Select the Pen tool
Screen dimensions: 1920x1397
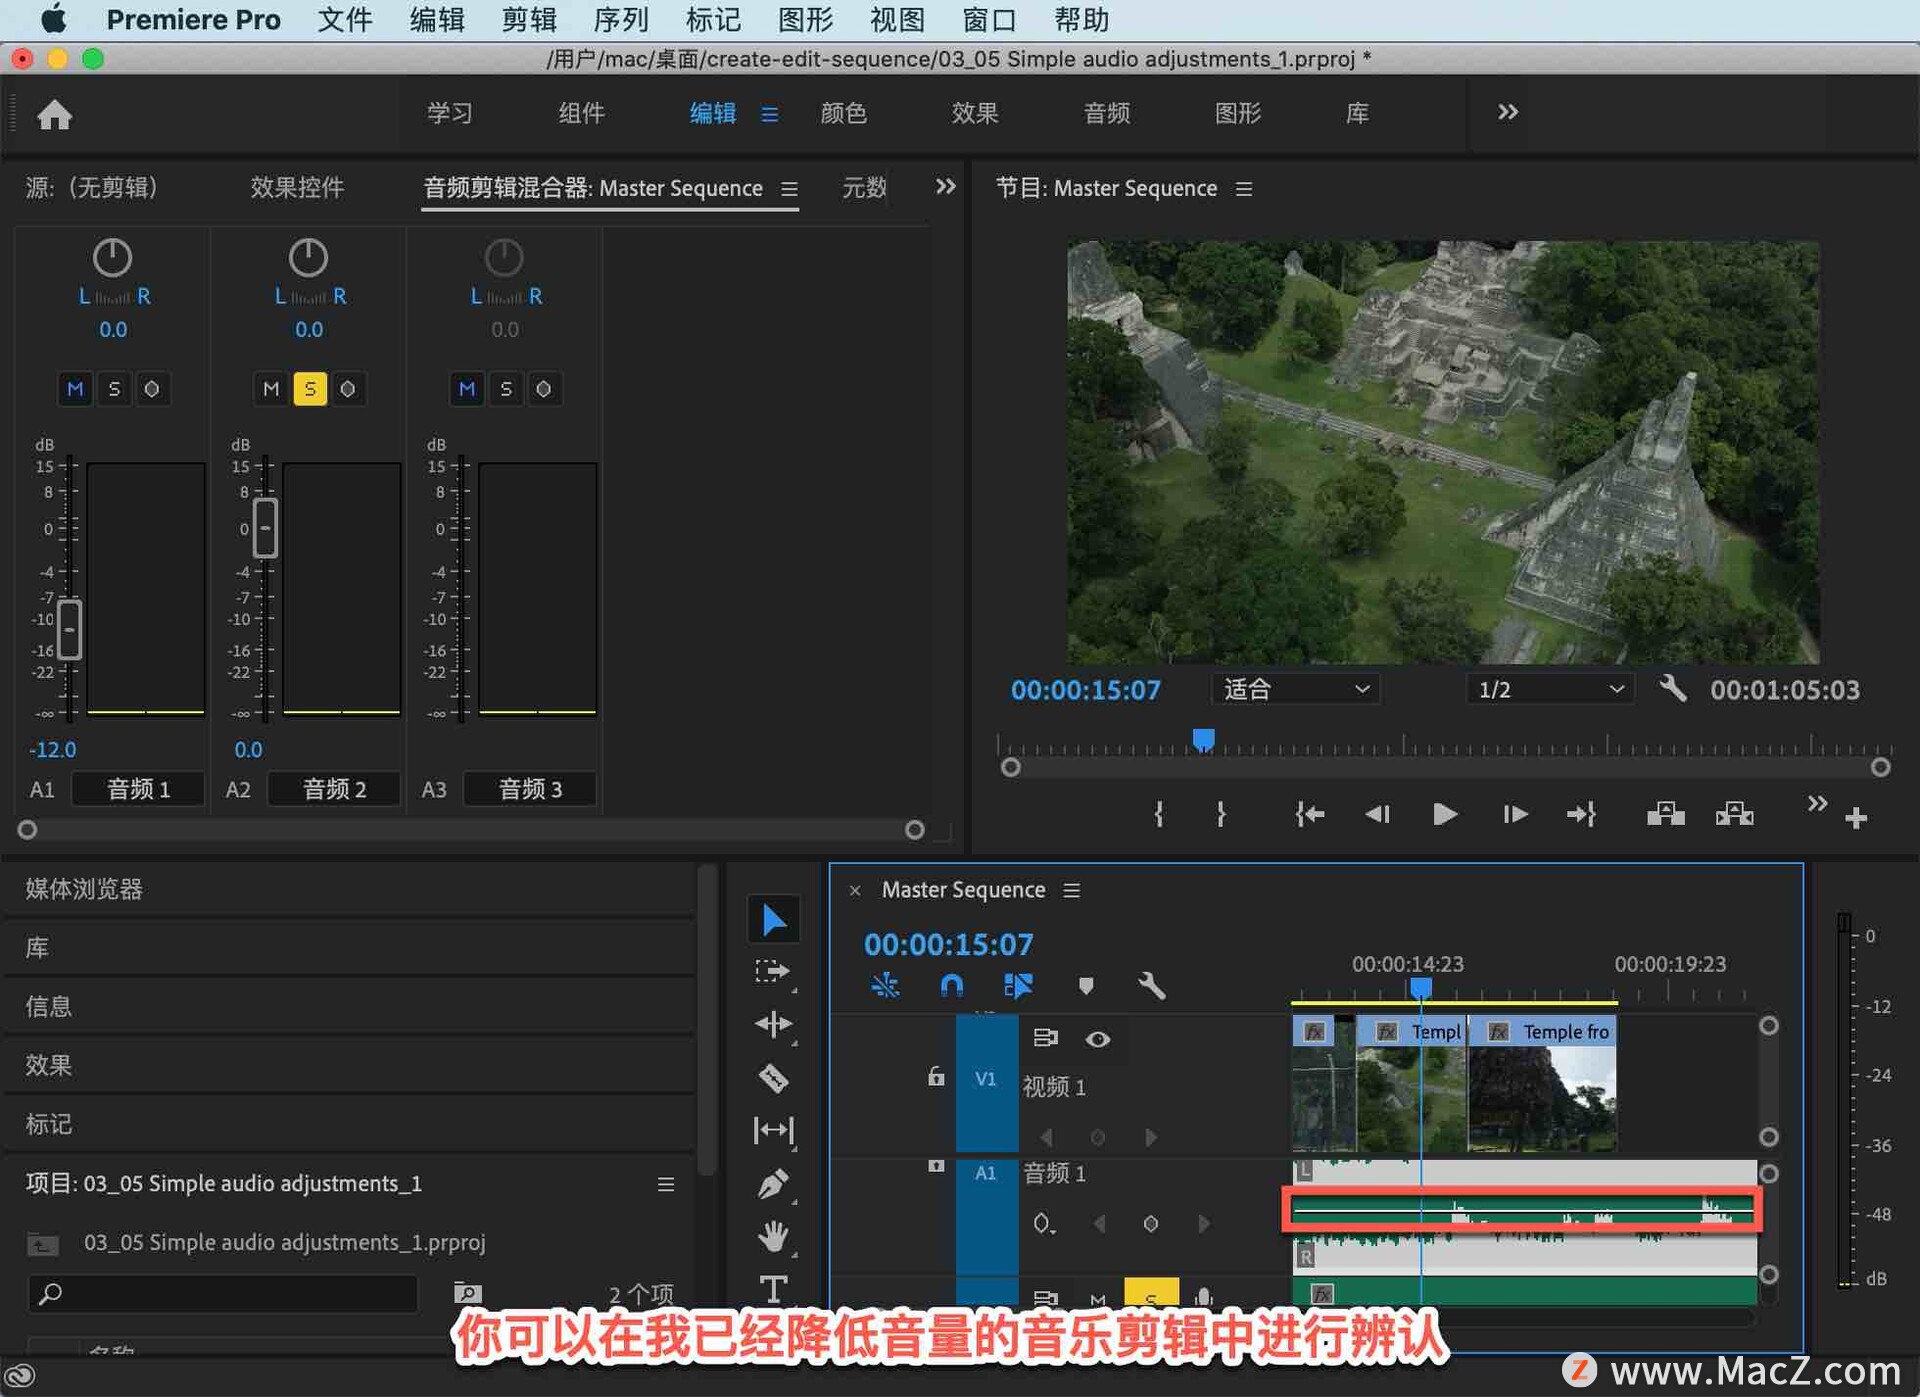(x=773, y=1184)
